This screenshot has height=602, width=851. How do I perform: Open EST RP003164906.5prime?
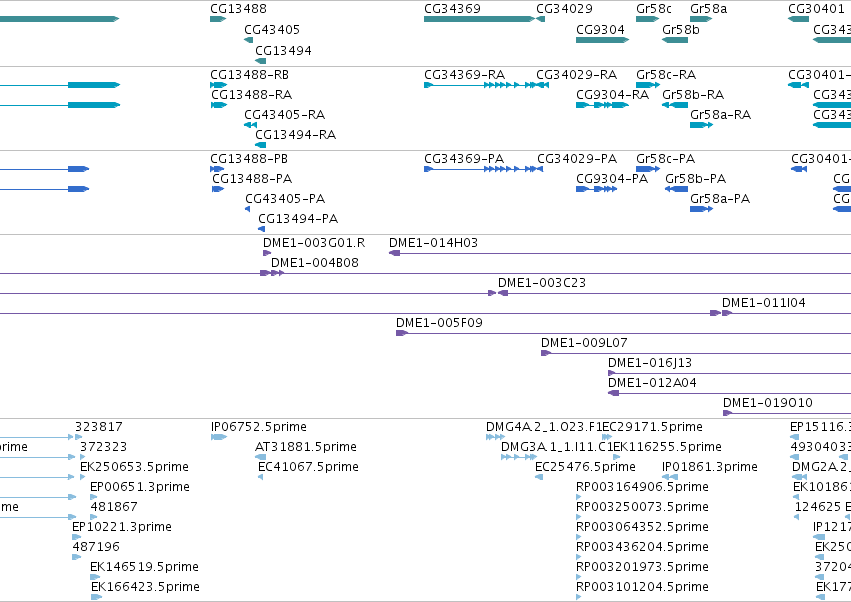click(643, 487)
